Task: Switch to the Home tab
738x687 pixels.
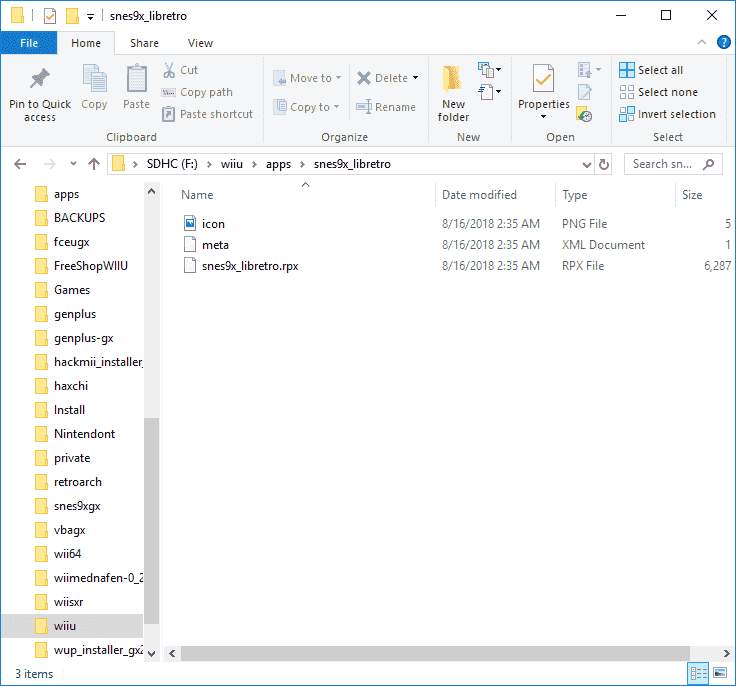Action: pyautogui.click(x=86, y=43)
